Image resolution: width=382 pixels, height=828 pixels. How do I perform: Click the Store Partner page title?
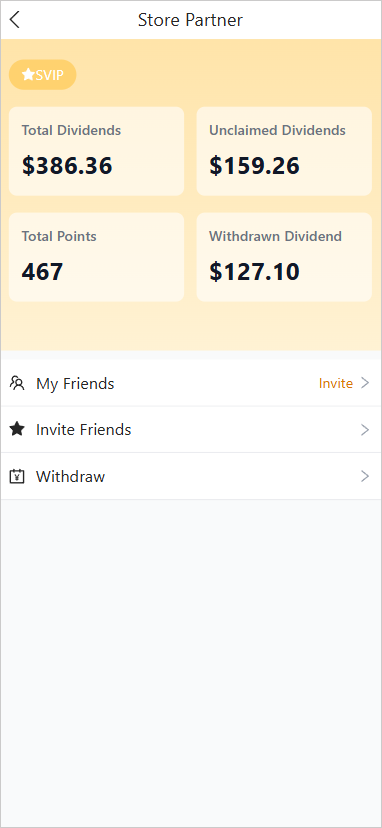click(x=190, y=20)
